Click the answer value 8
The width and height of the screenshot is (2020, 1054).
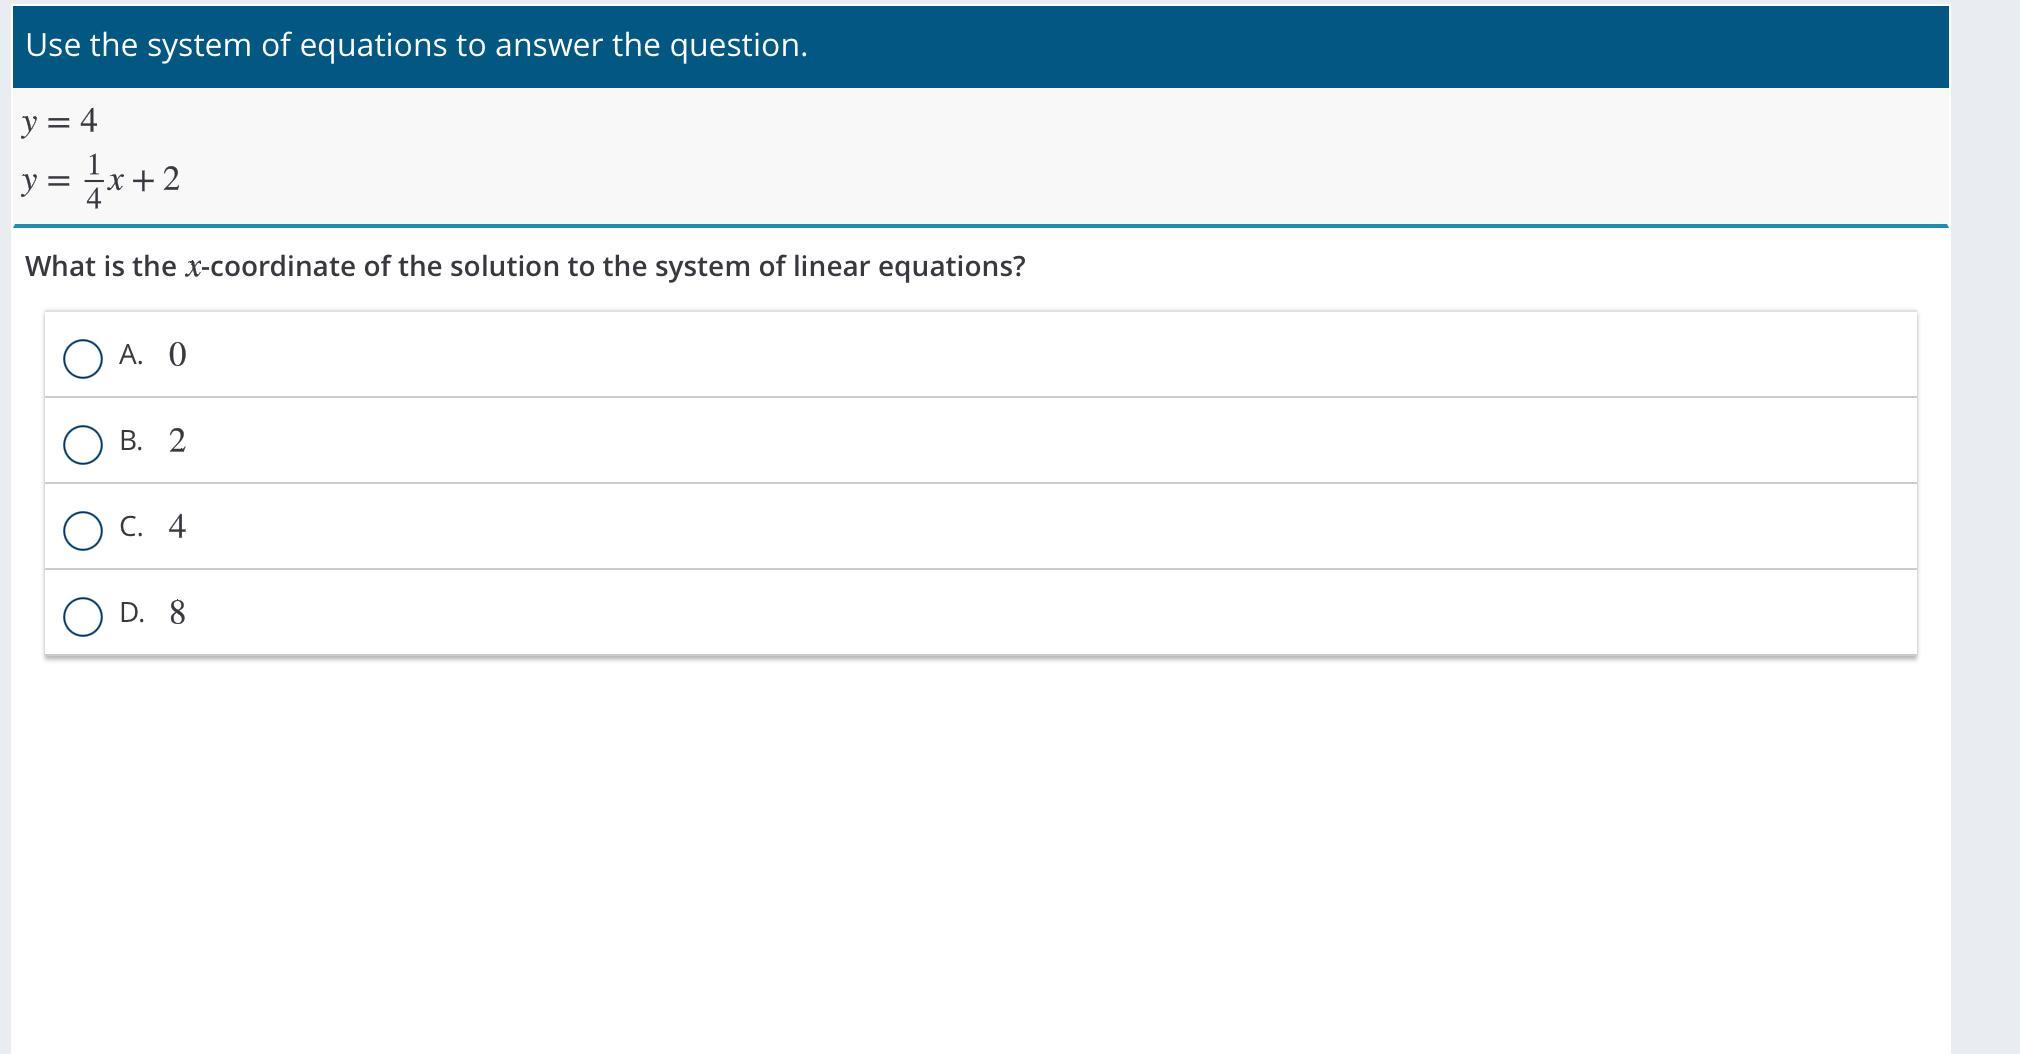tap(177, 613)
